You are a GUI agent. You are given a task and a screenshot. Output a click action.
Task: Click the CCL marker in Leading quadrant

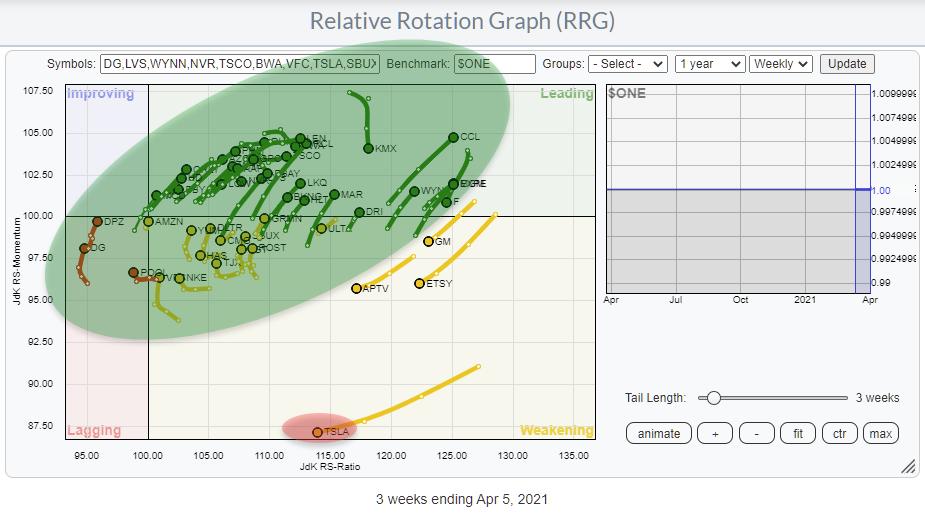click(453, 137)
